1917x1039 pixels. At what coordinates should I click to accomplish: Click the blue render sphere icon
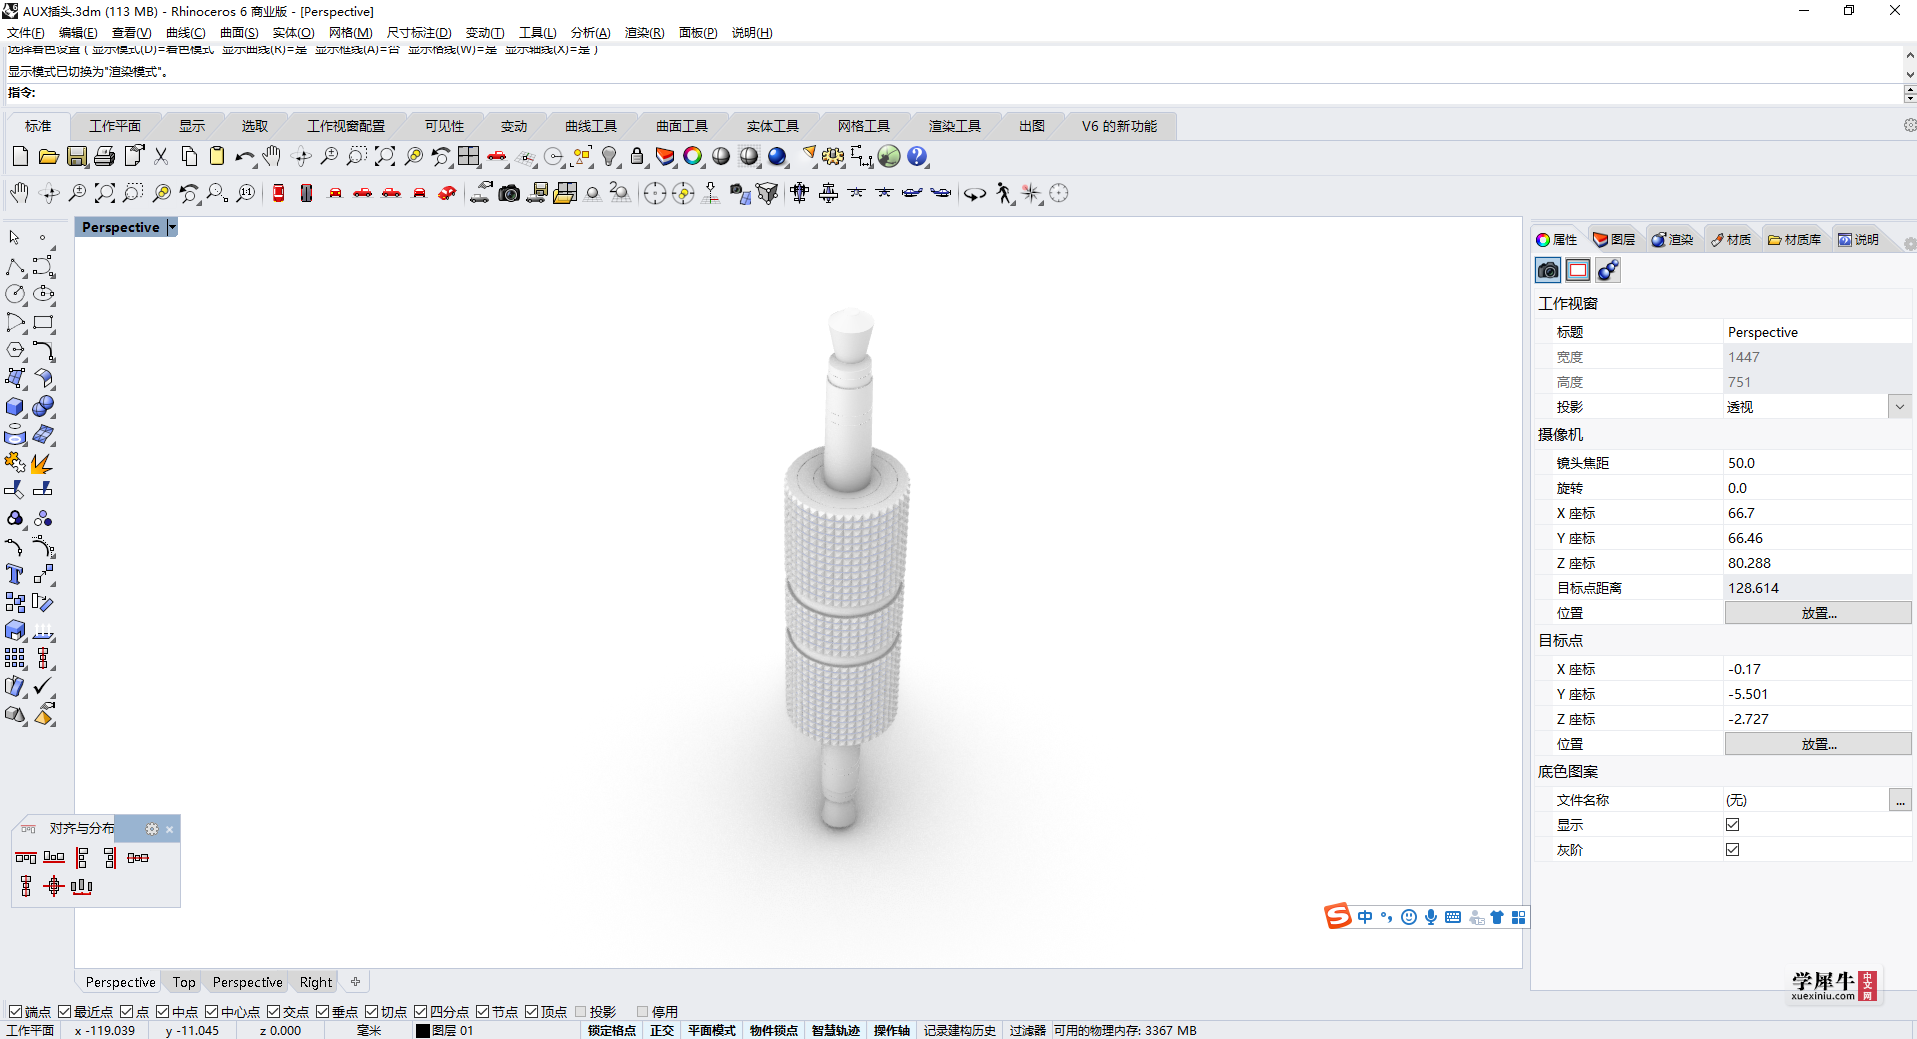click(777, 156)
